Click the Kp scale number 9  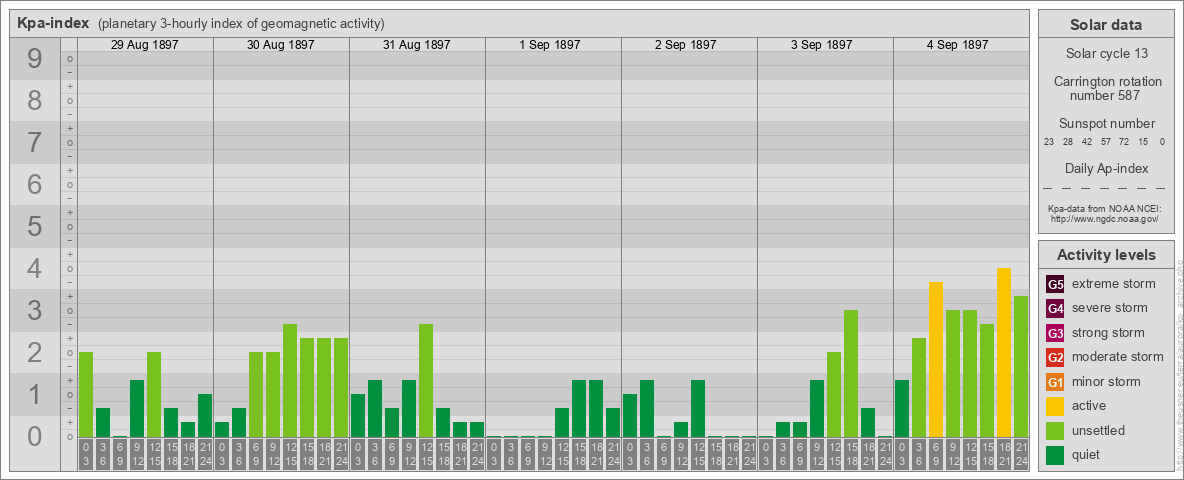(35, 59)
